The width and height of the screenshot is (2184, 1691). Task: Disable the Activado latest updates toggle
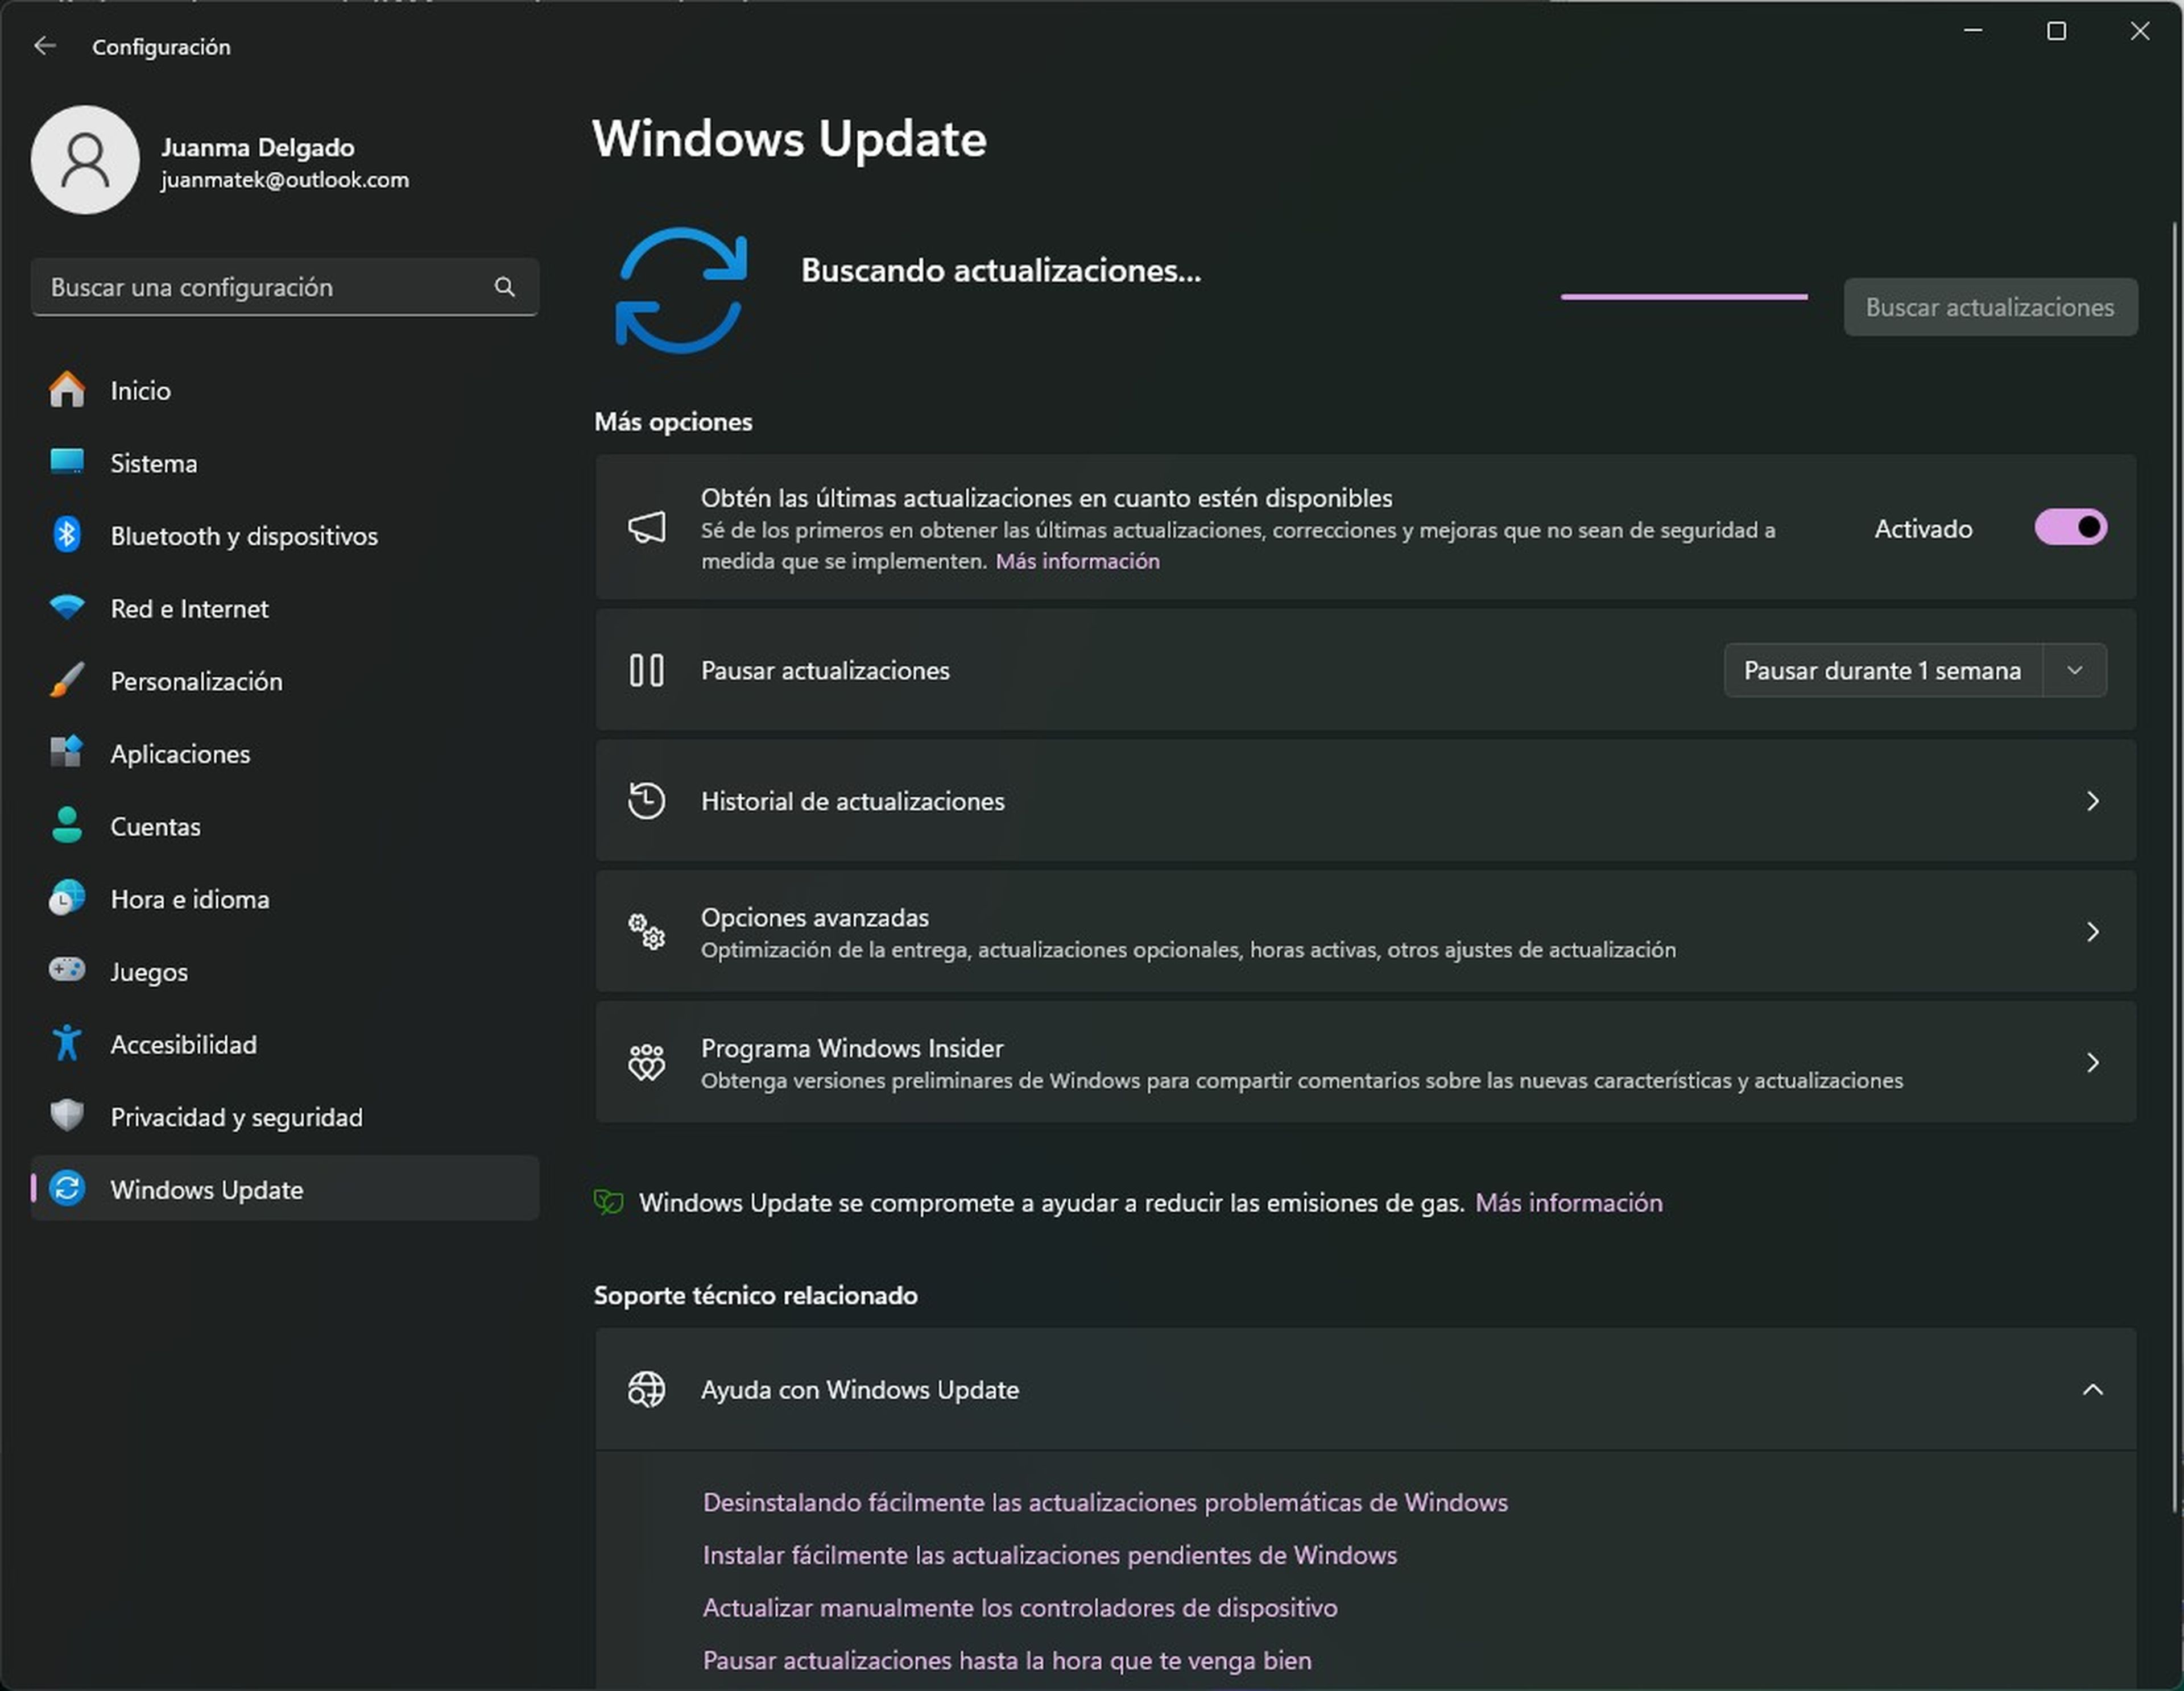click(2071, 527)
